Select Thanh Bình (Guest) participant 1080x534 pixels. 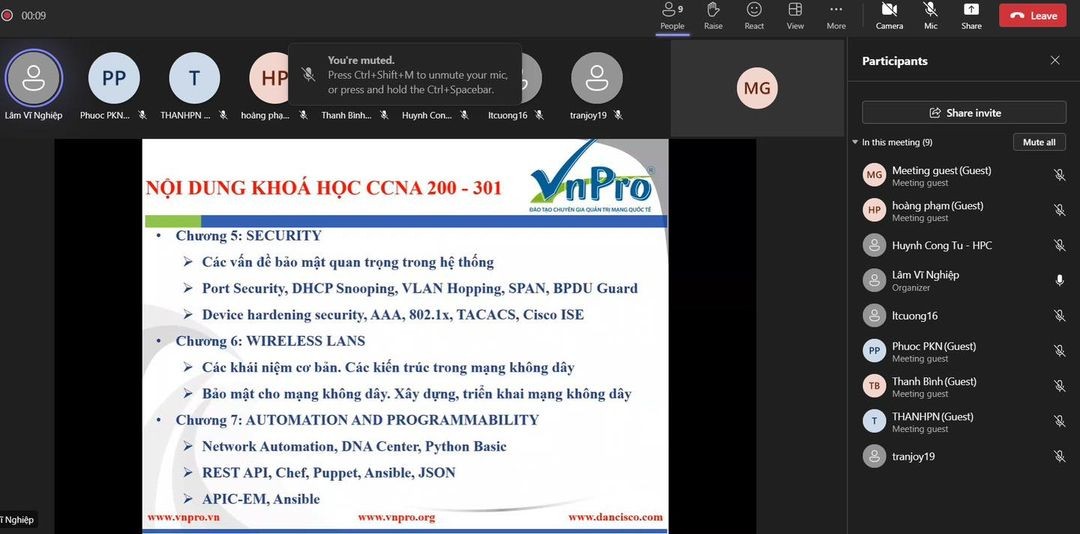964,386
